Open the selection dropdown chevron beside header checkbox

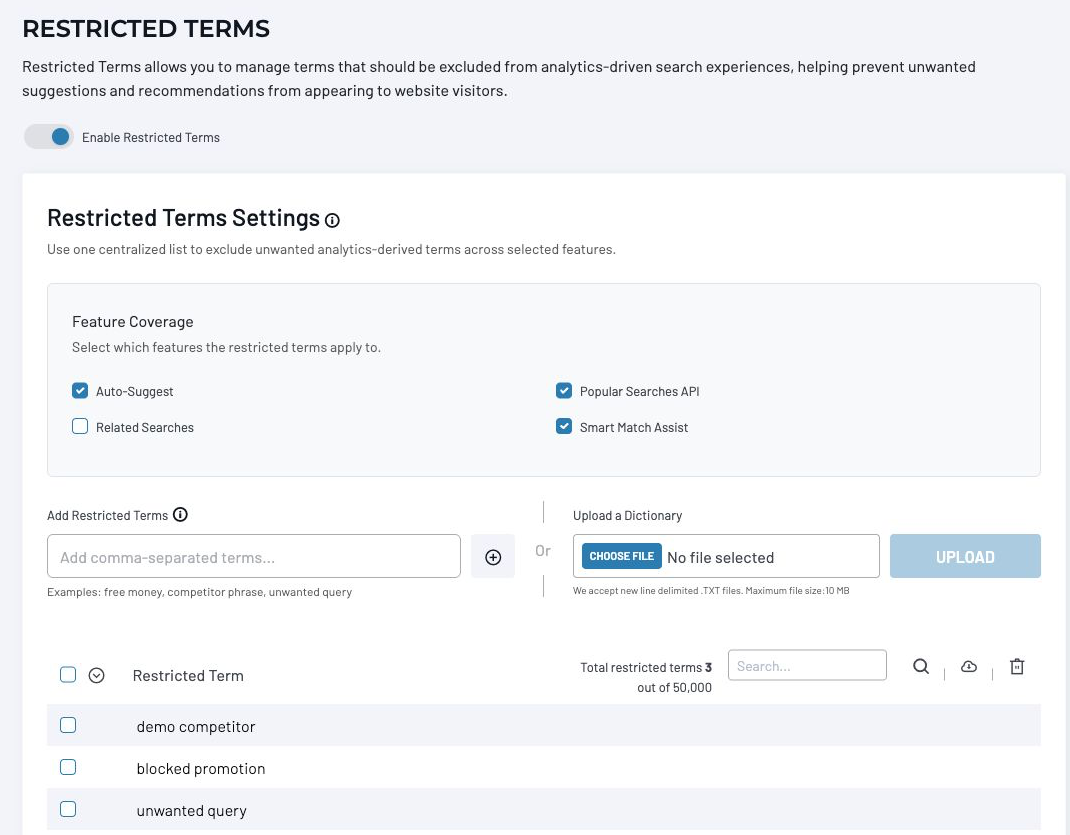[96, 675]
